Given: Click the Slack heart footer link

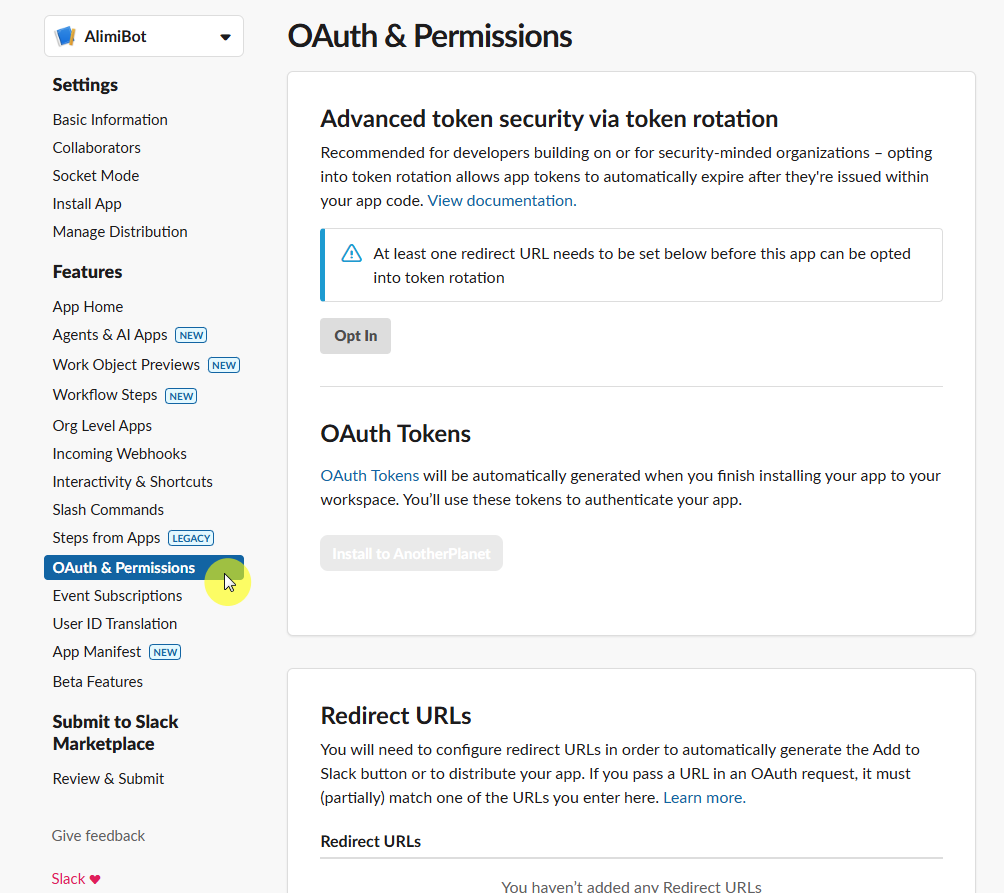Looking at the screenshot, I should pos(76,879).
